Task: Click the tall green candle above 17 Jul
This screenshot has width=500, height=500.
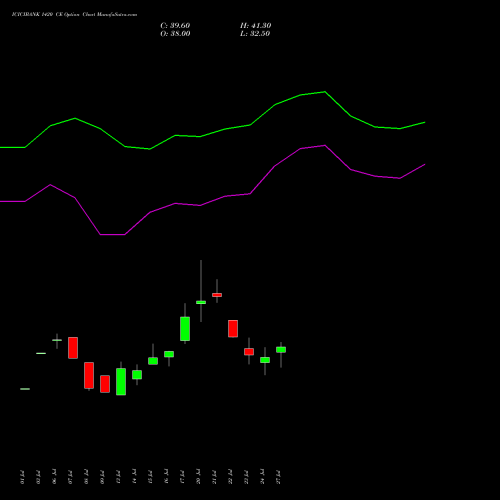Action: 185,329
